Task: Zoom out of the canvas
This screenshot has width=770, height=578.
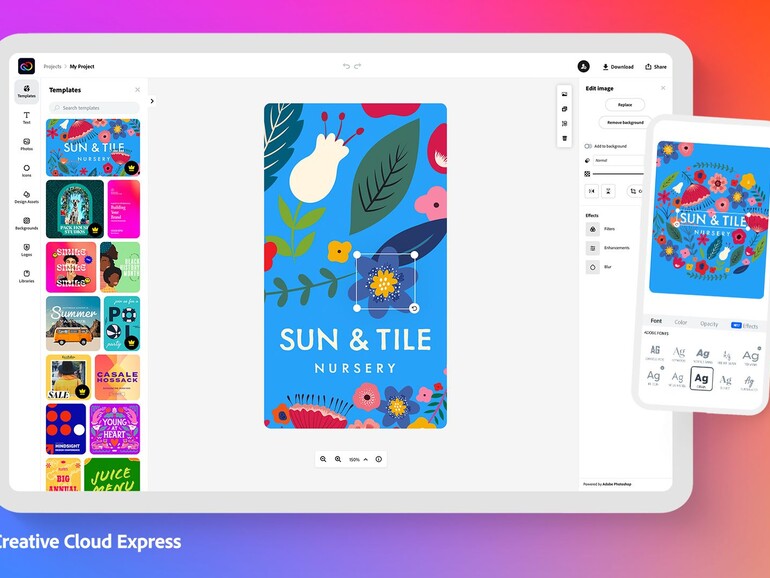Action: coord(323,459)
